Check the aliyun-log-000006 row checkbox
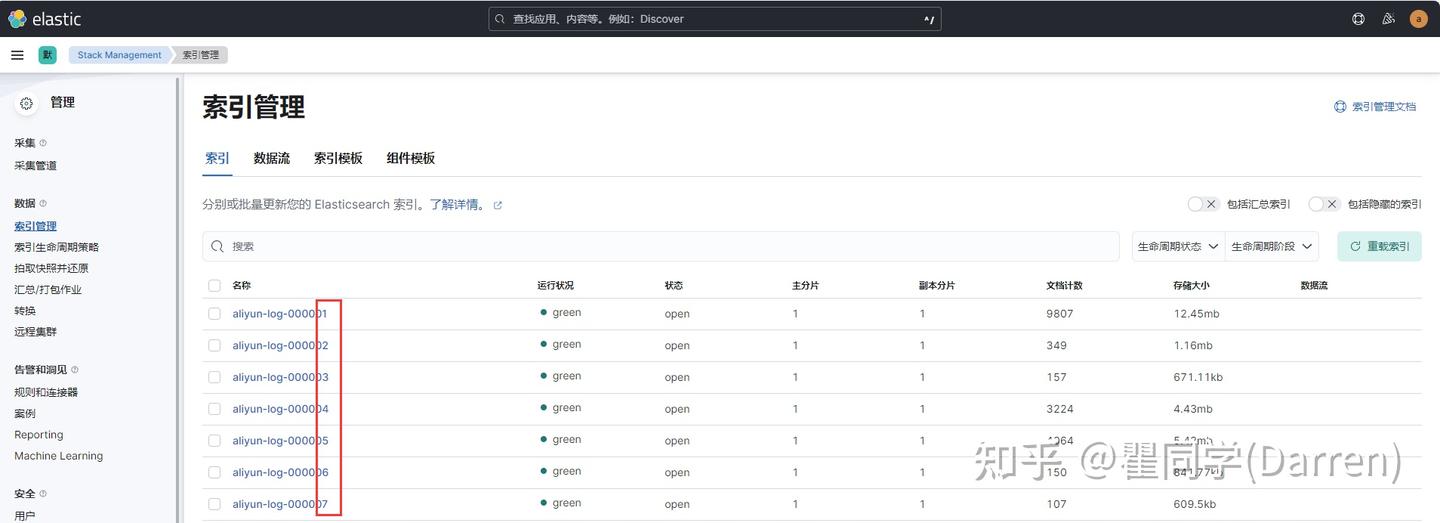Viewport: 1440px width, 523px height. click(214, 472)
